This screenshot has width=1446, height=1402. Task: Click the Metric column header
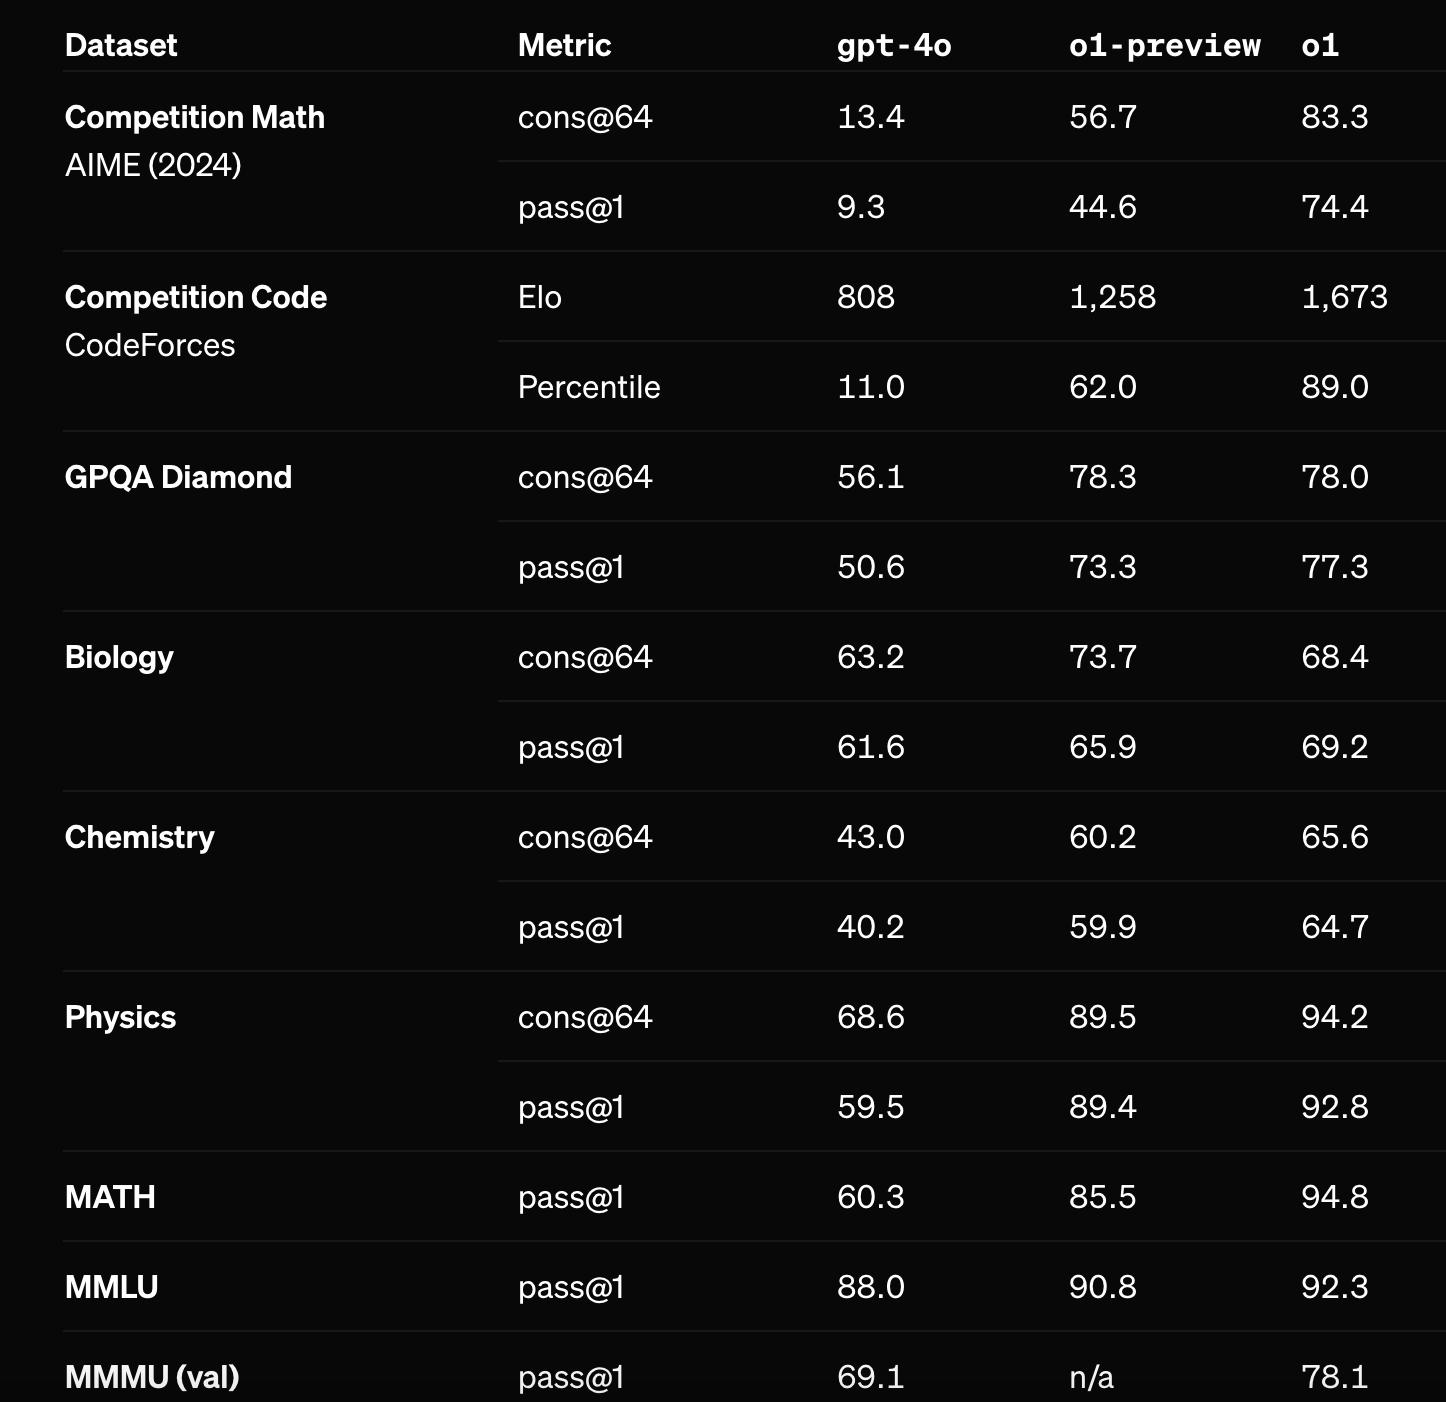tap(564, 45)
